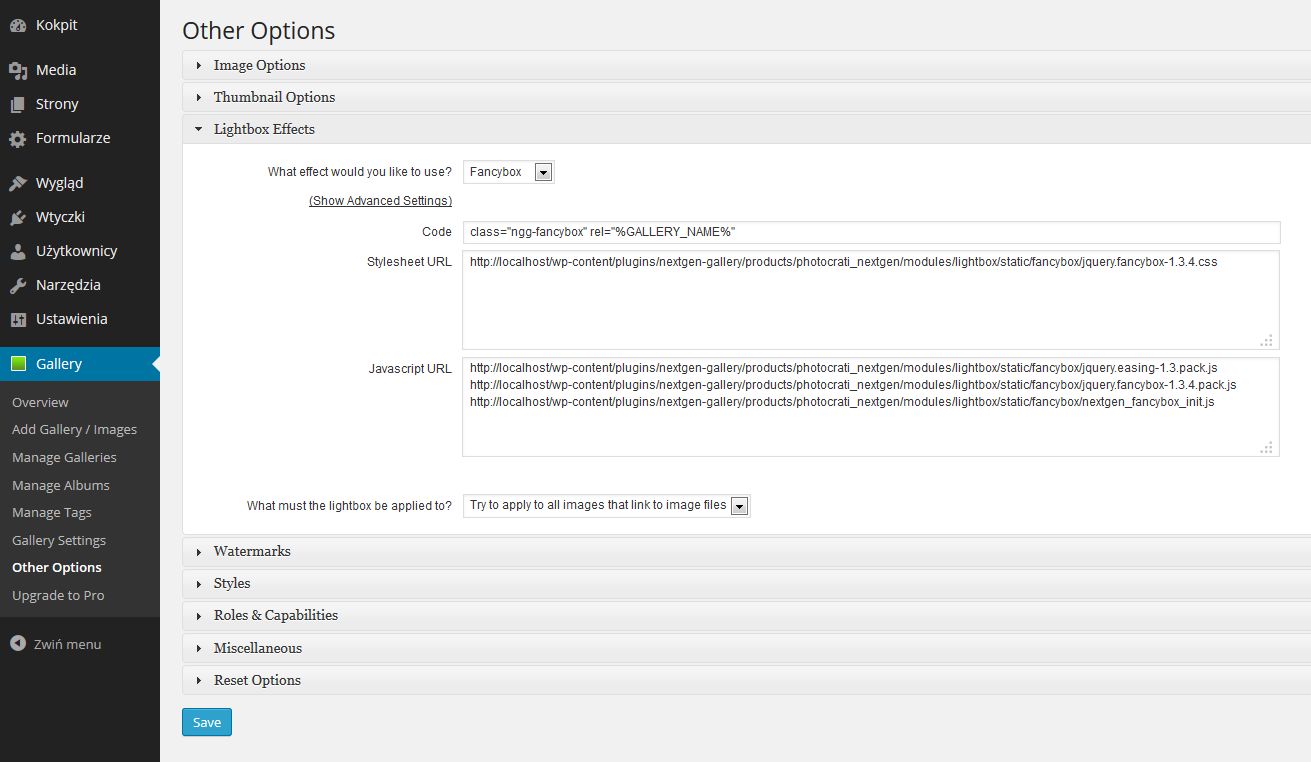Click the green Gallery icon
Image resolution: width=1311 pixels, height=762 pixels.
click(18, 364)
